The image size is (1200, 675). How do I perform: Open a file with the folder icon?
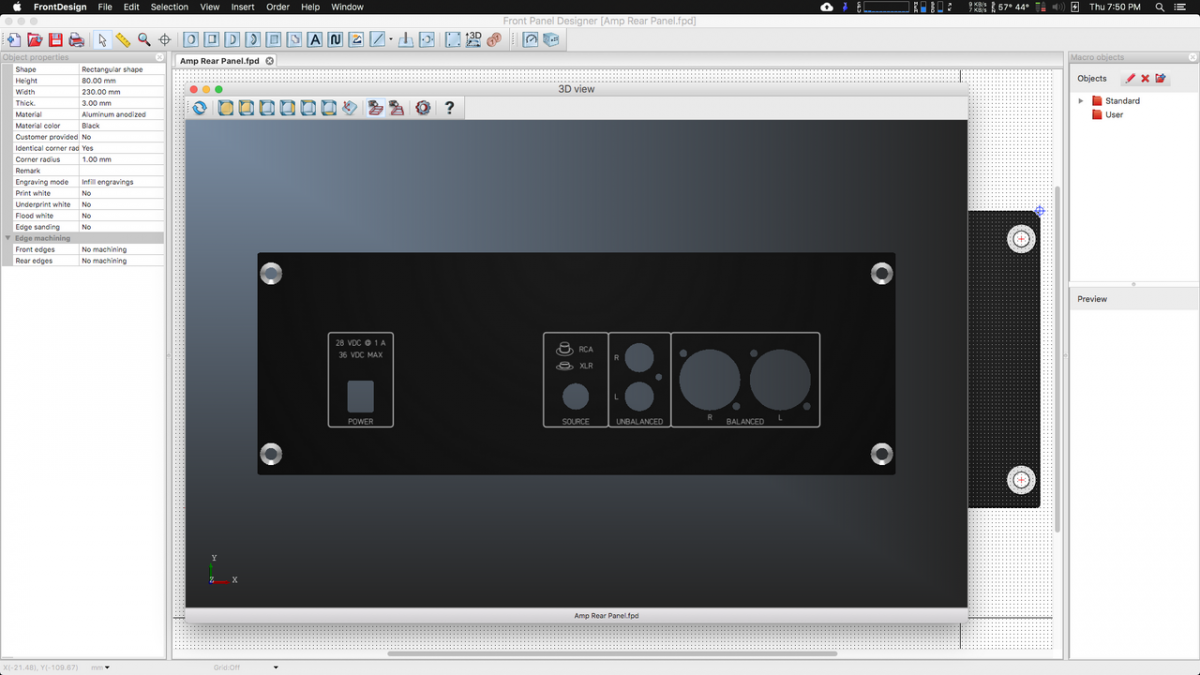pos(35,40)
